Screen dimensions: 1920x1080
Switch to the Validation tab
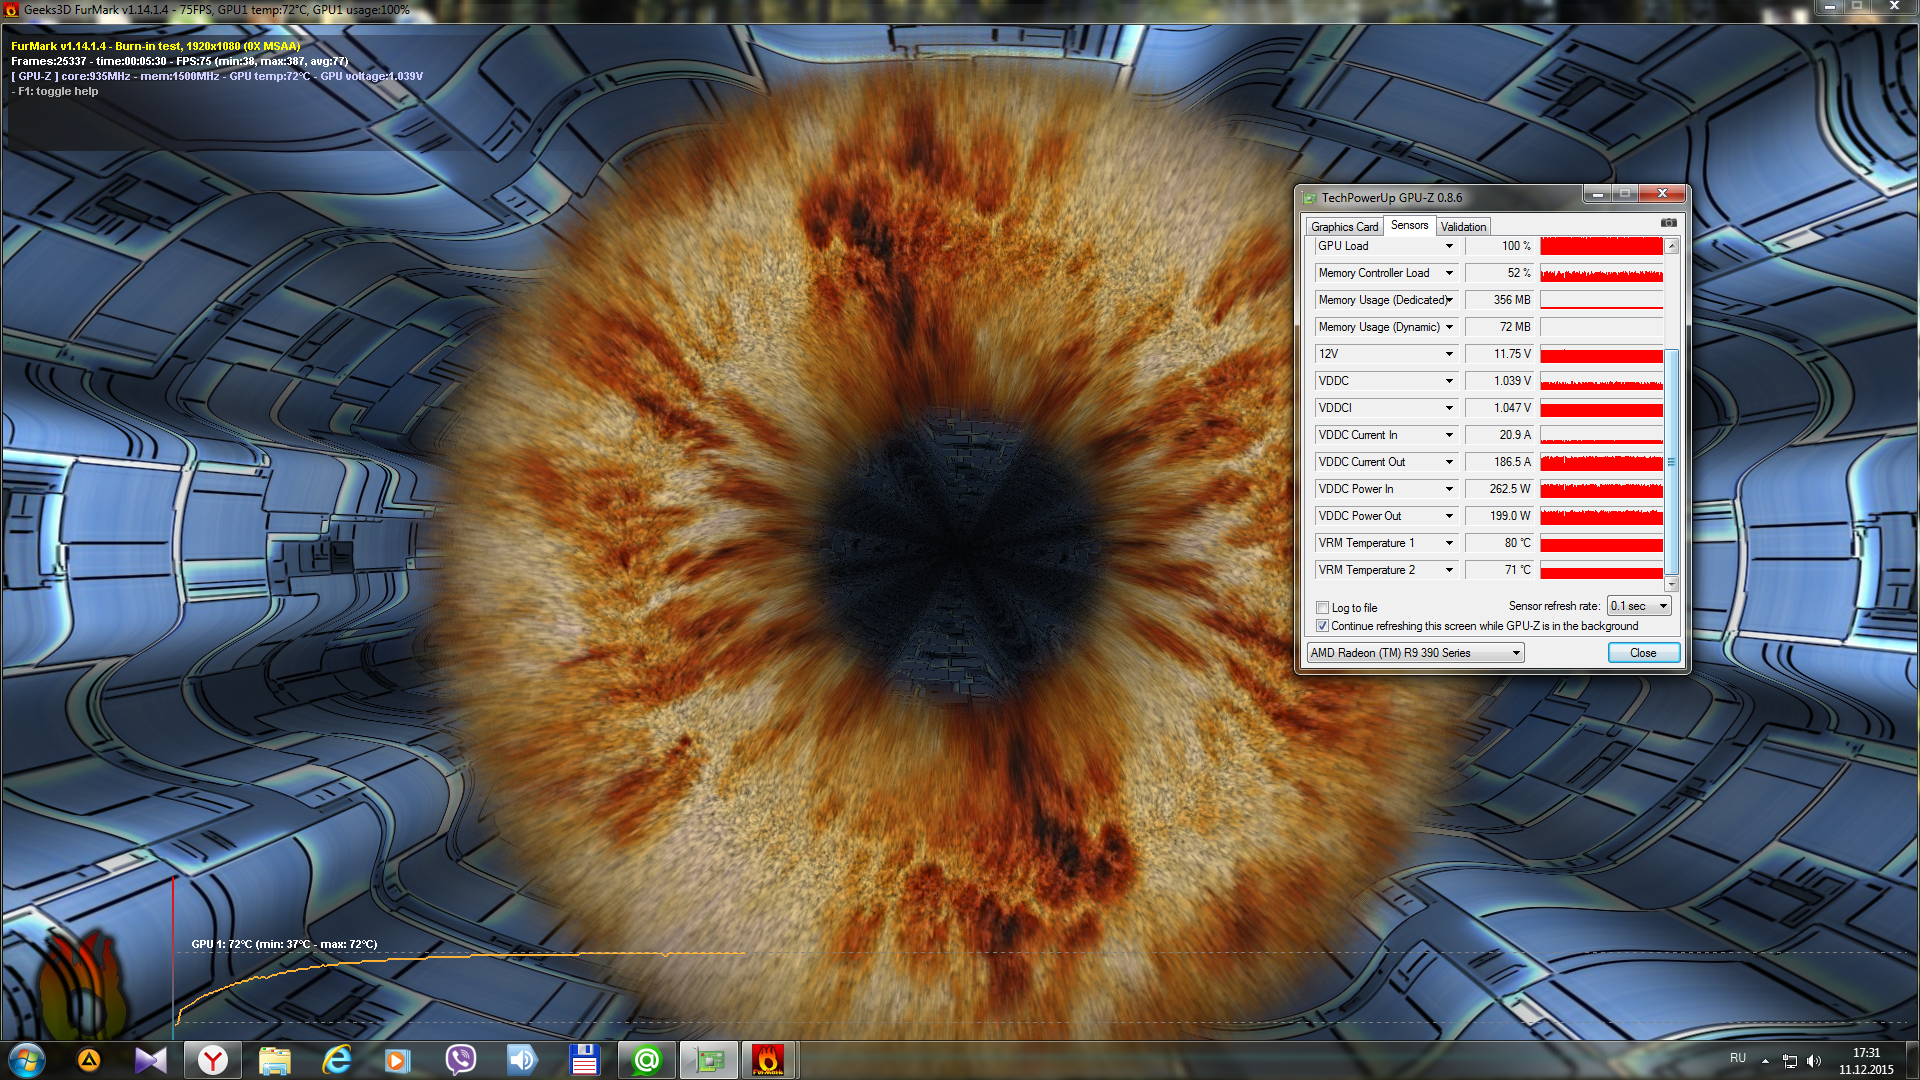(x=1463, y=227)
